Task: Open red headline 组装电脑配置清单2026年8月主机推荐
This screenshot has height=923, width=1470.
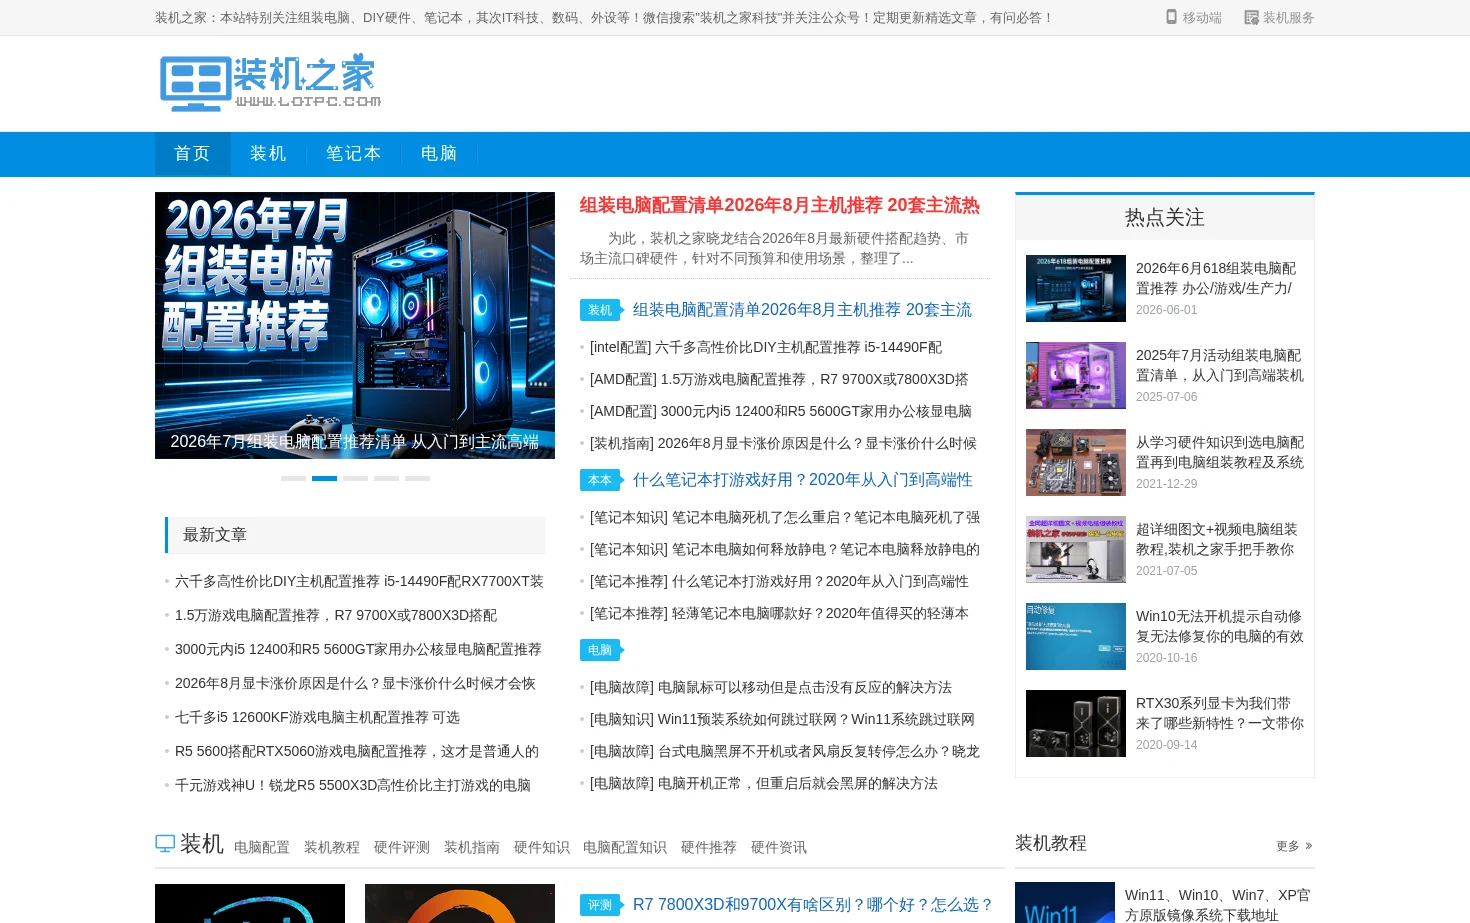Action: pos(780,205)
